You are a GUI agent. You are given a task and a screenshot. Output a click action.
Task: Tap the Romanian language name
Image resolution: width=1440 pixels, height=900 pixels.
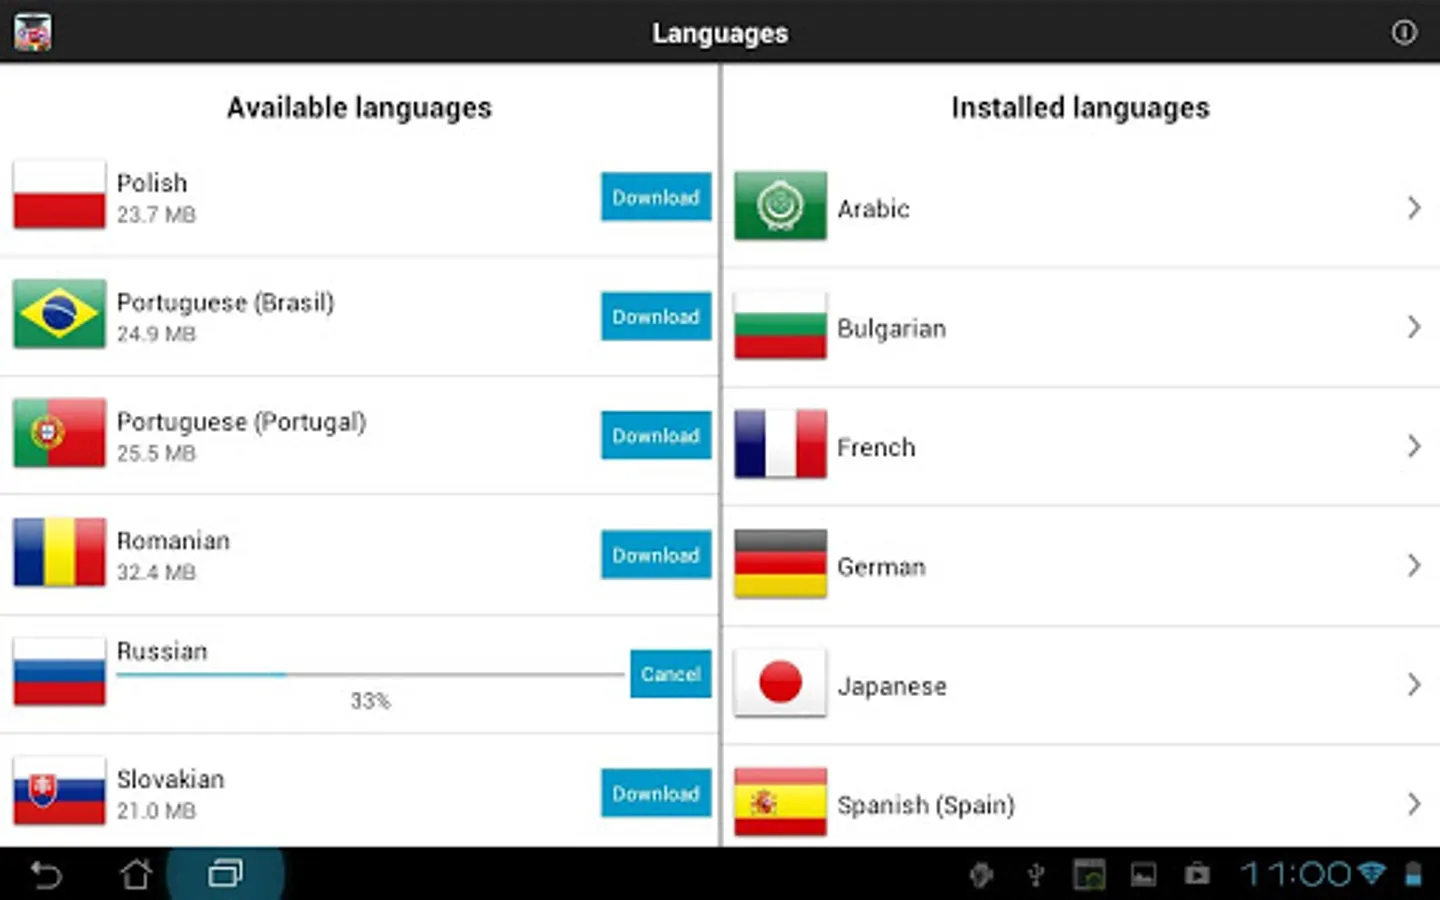(x=173, y=540)
